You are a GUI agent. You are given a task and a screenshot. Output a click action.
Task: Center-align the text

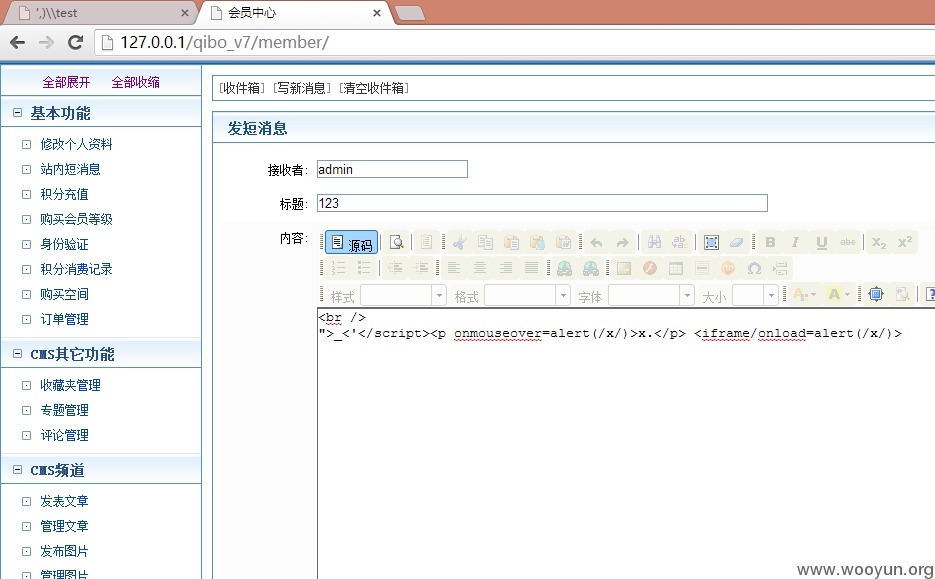coord(479,268)
